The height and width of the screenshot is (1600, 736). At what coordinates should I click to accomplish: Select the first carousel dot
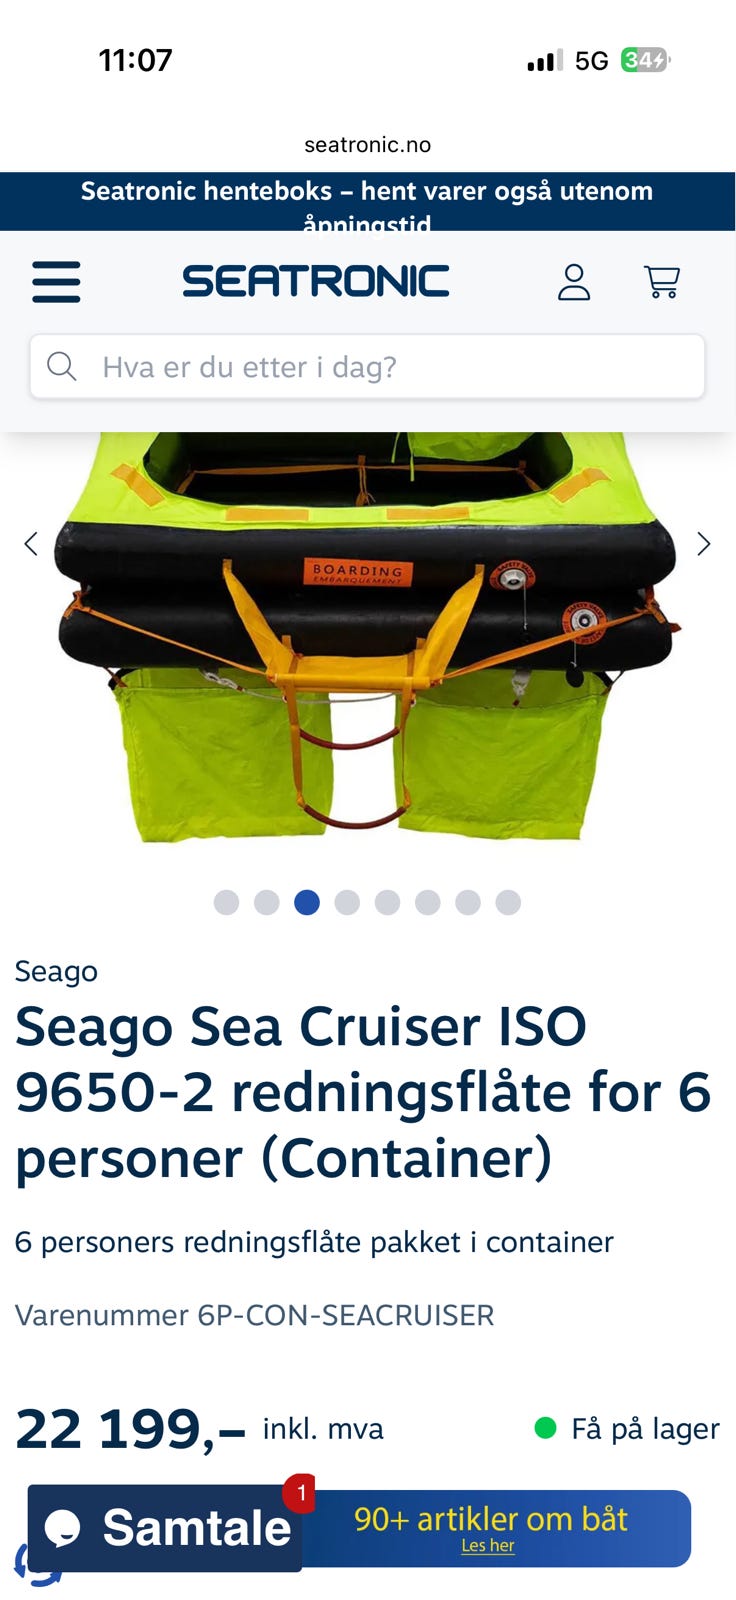pos(227,902)
